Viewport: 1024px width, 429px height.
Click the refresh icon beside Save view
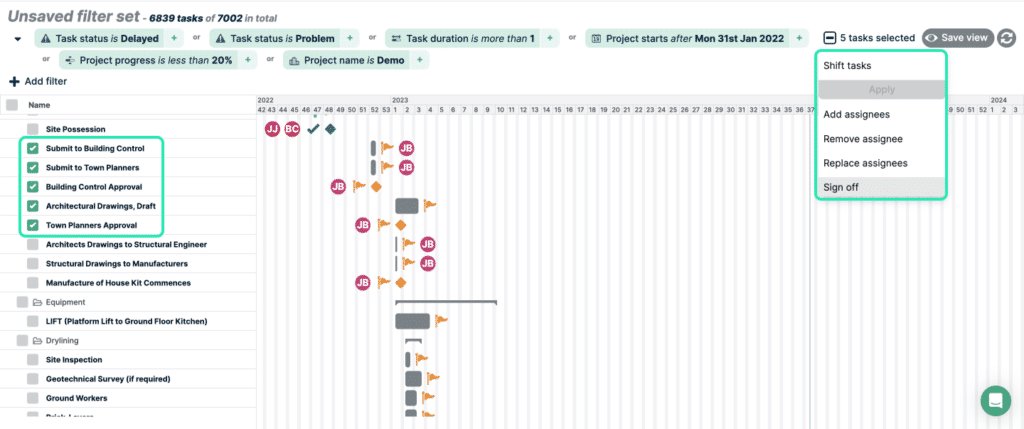point(1007,38)
